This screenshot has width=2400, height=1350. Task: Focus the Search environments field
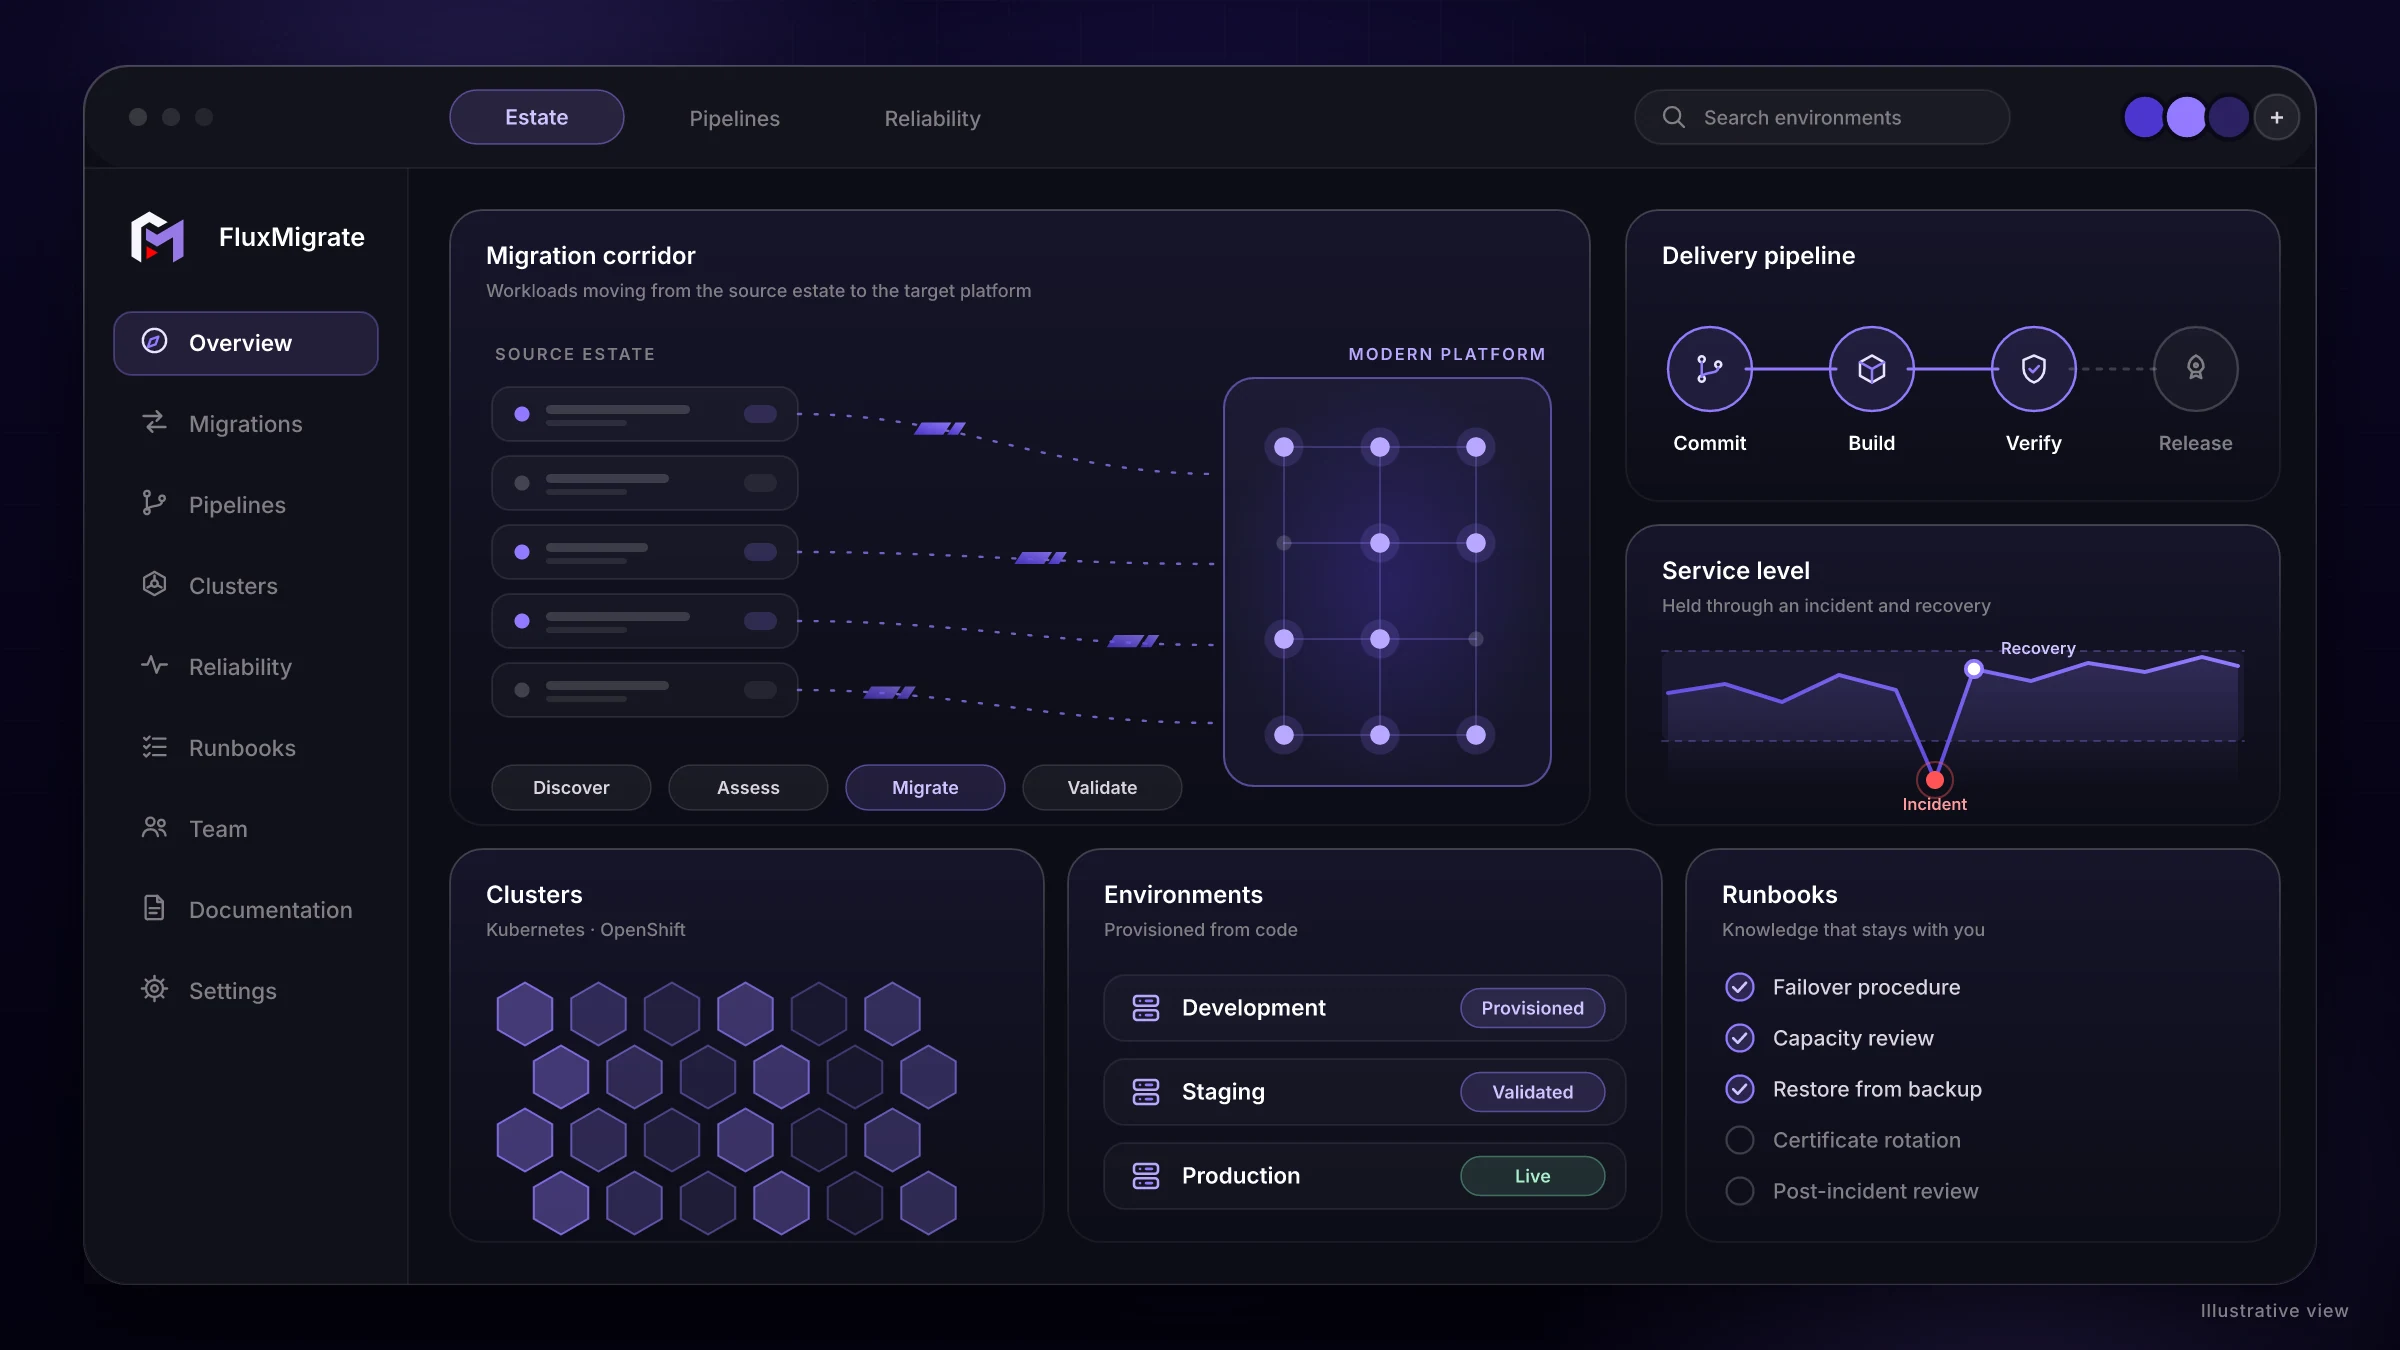pos(1822,117)
